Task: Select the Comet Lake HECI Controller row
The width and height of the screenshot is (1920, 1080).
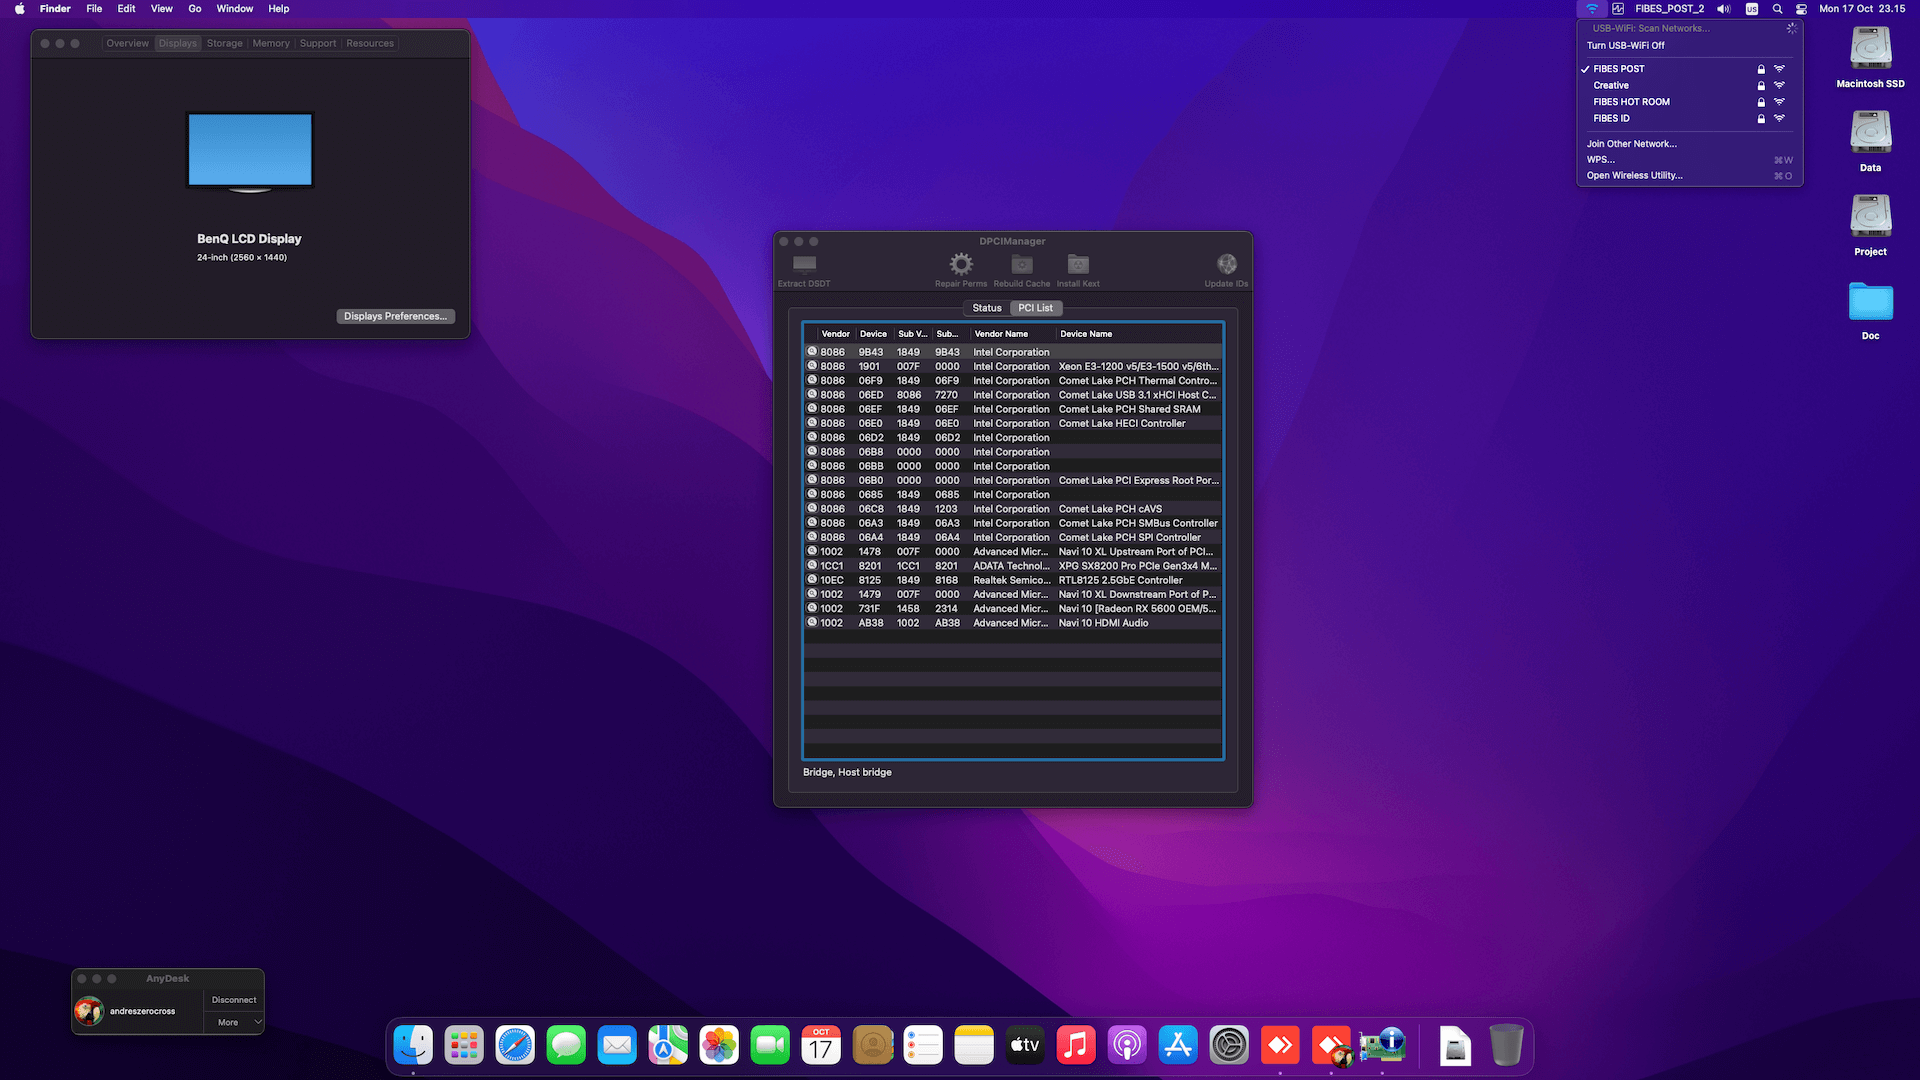Action: point(1013,424)
